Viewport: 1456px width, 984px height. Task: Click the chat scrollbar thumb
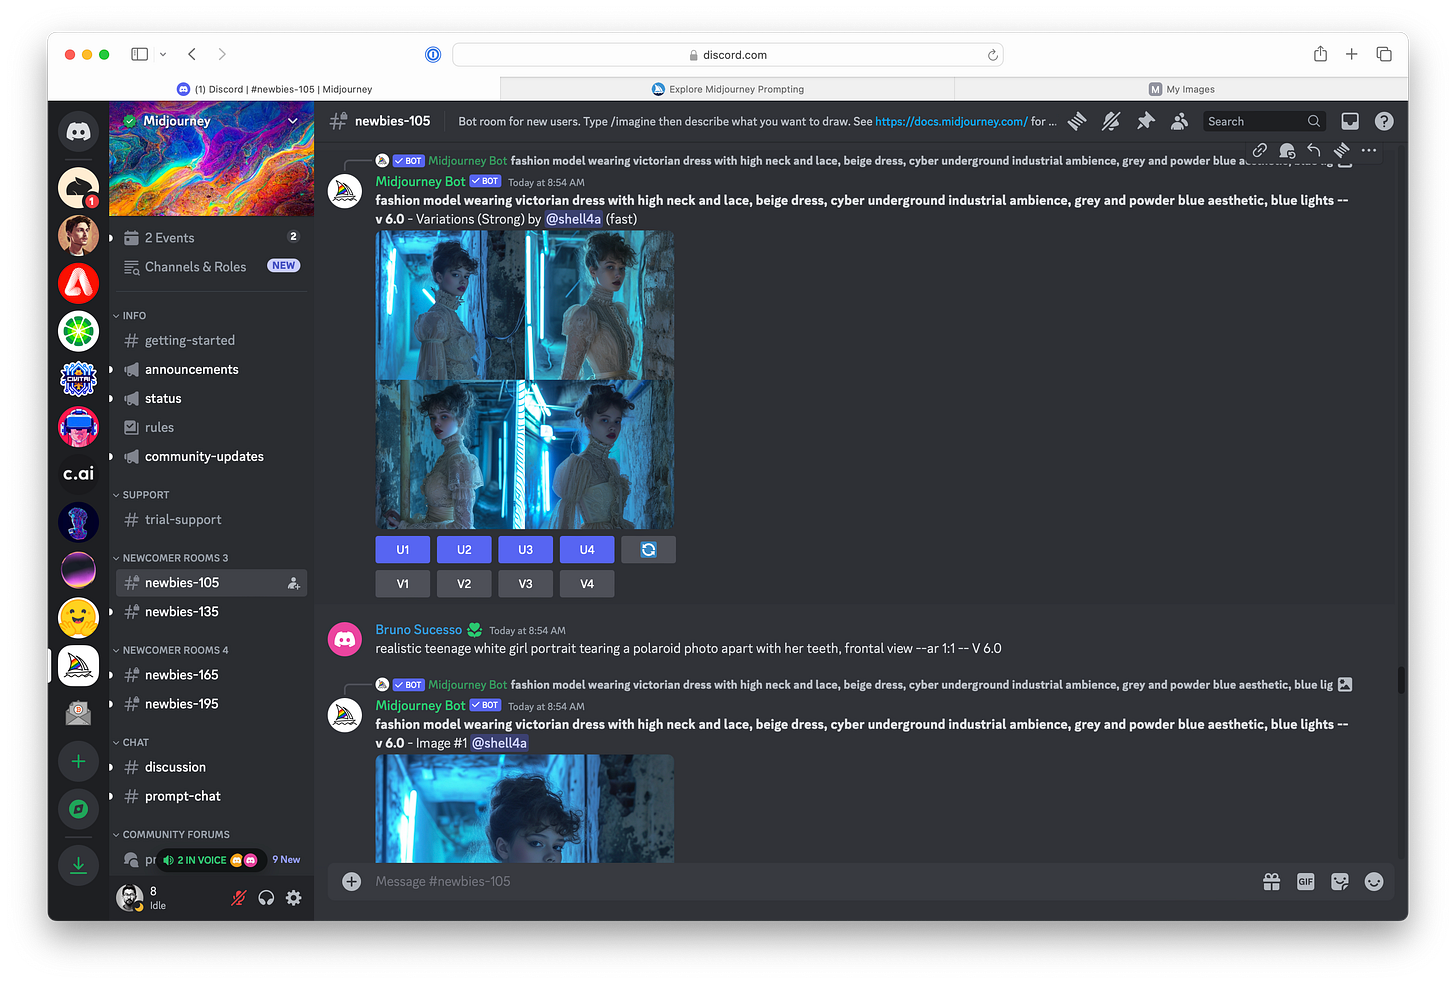[x=1401, y=680]
